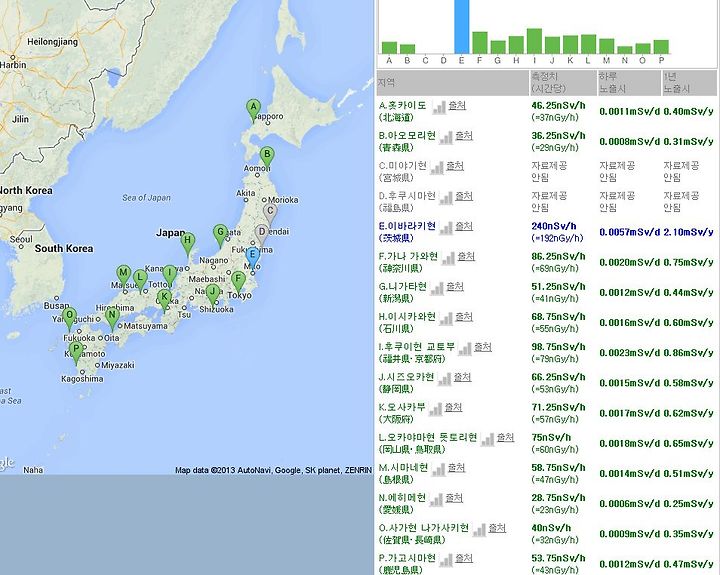
Task: Open chart icon for A.홋카이도 row
Action: [439, 107]
